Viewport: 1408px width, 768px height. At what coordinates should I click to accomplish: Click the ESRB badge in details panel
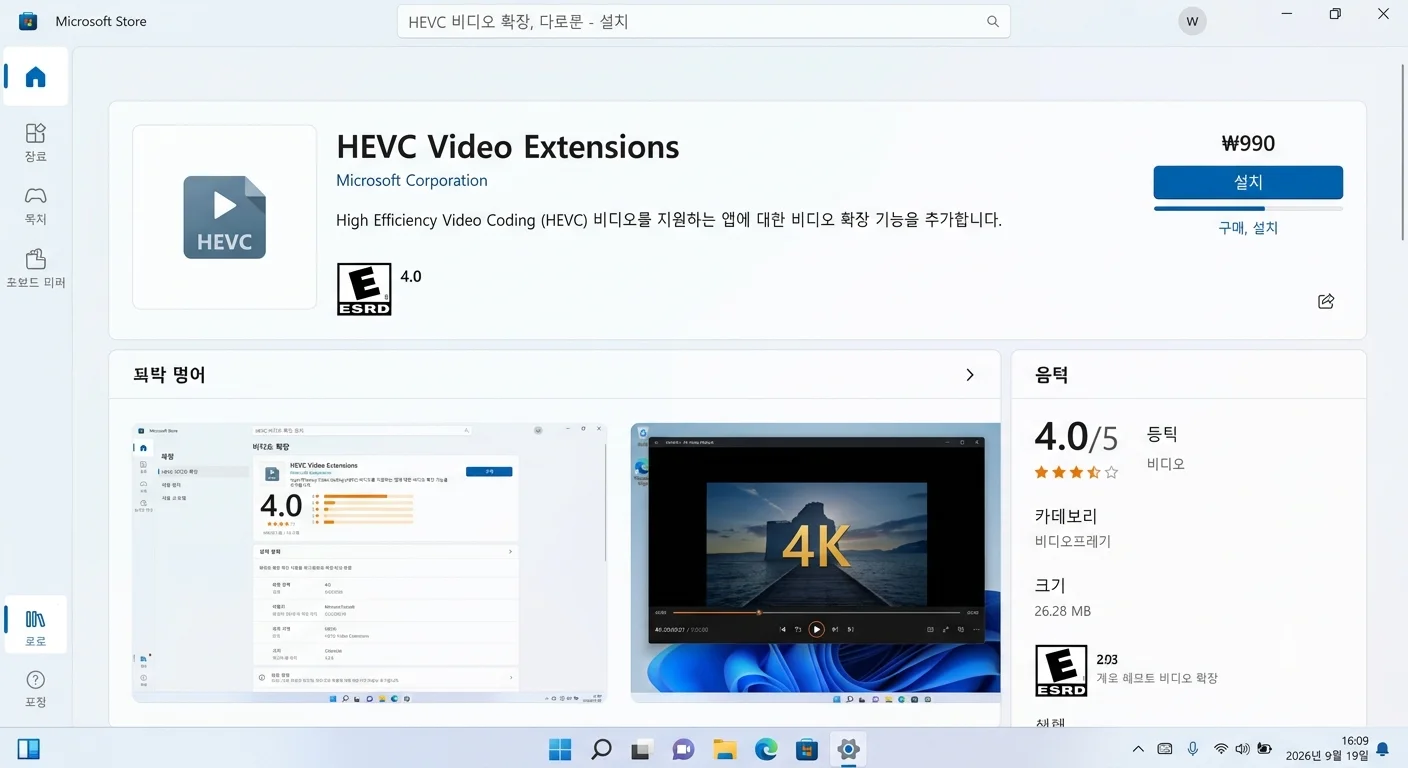(1061, 670)
